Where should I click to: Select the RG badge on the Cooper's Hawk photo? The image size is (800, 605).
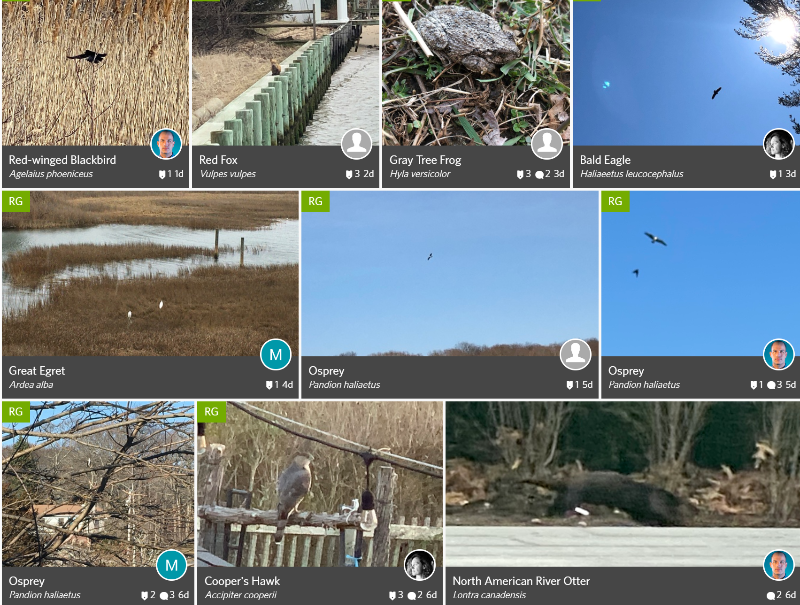click(211, 412)
